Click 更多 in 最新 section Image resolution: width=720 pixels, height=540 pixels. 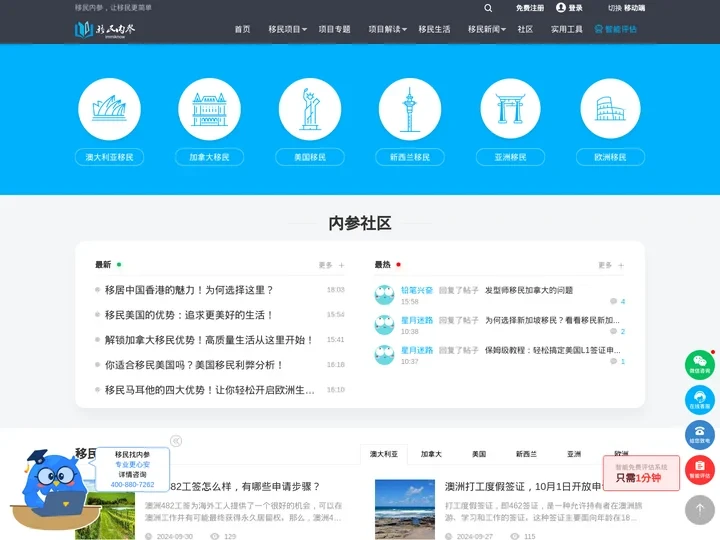click(x=325, y=265)
